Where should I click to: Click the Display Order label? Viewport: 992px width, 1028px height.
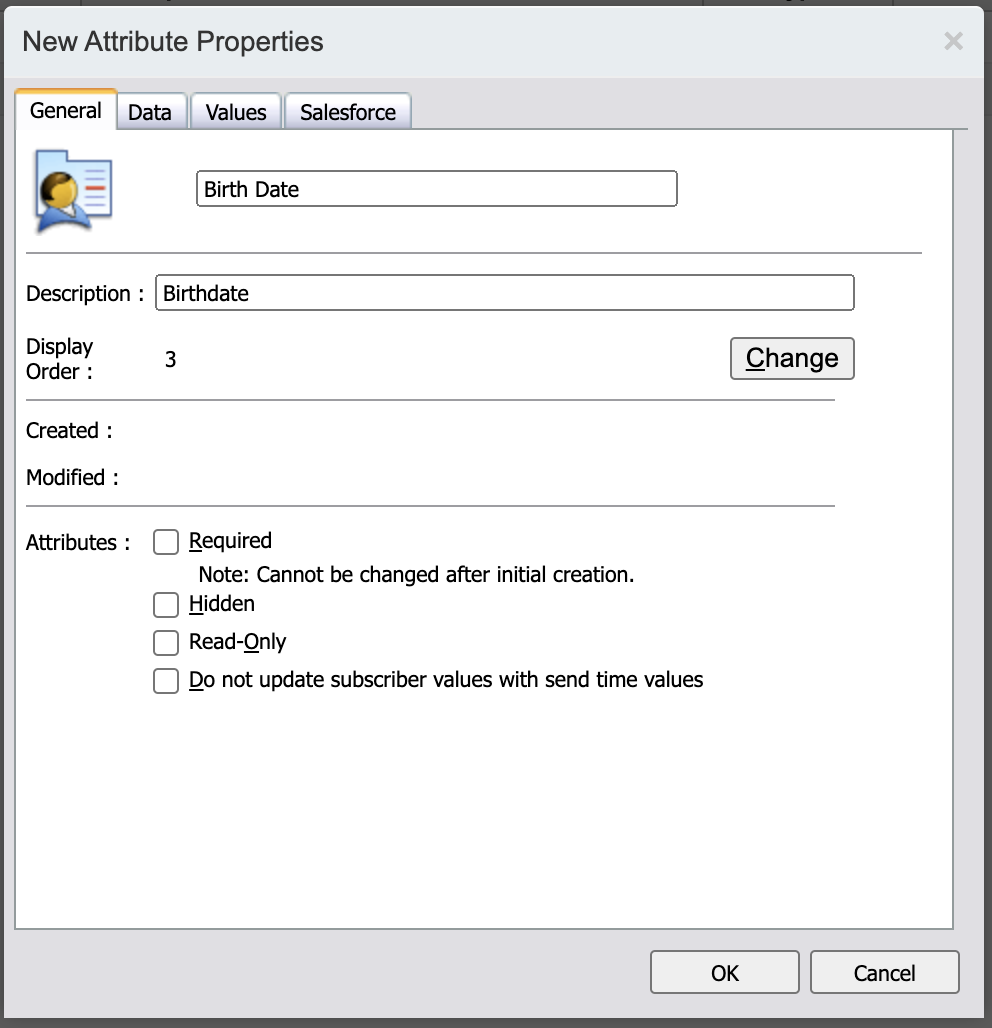(x=60, y=359)
